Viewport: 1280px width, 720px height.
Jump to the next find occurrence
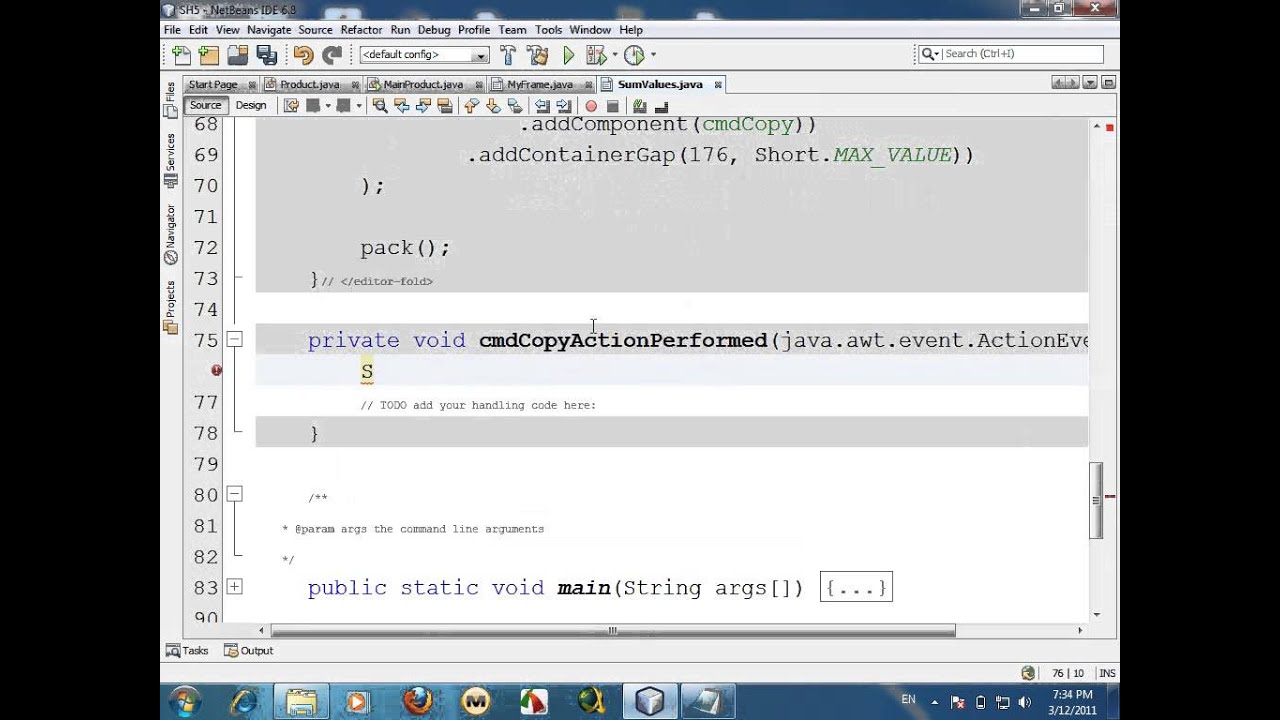click(423, 106)
